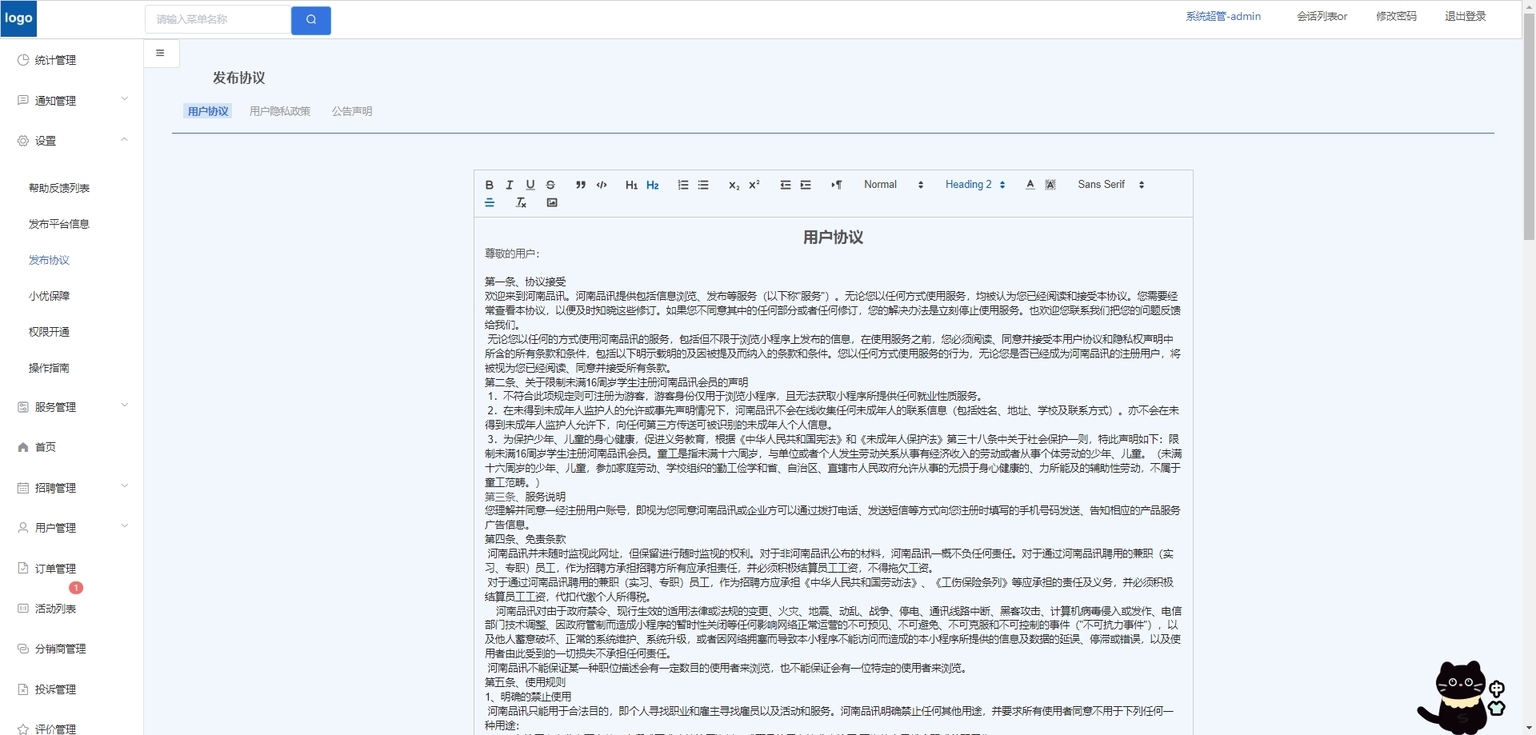Apply italic formatting in editor
The image size is (1536, 735).
coord(509,185)
